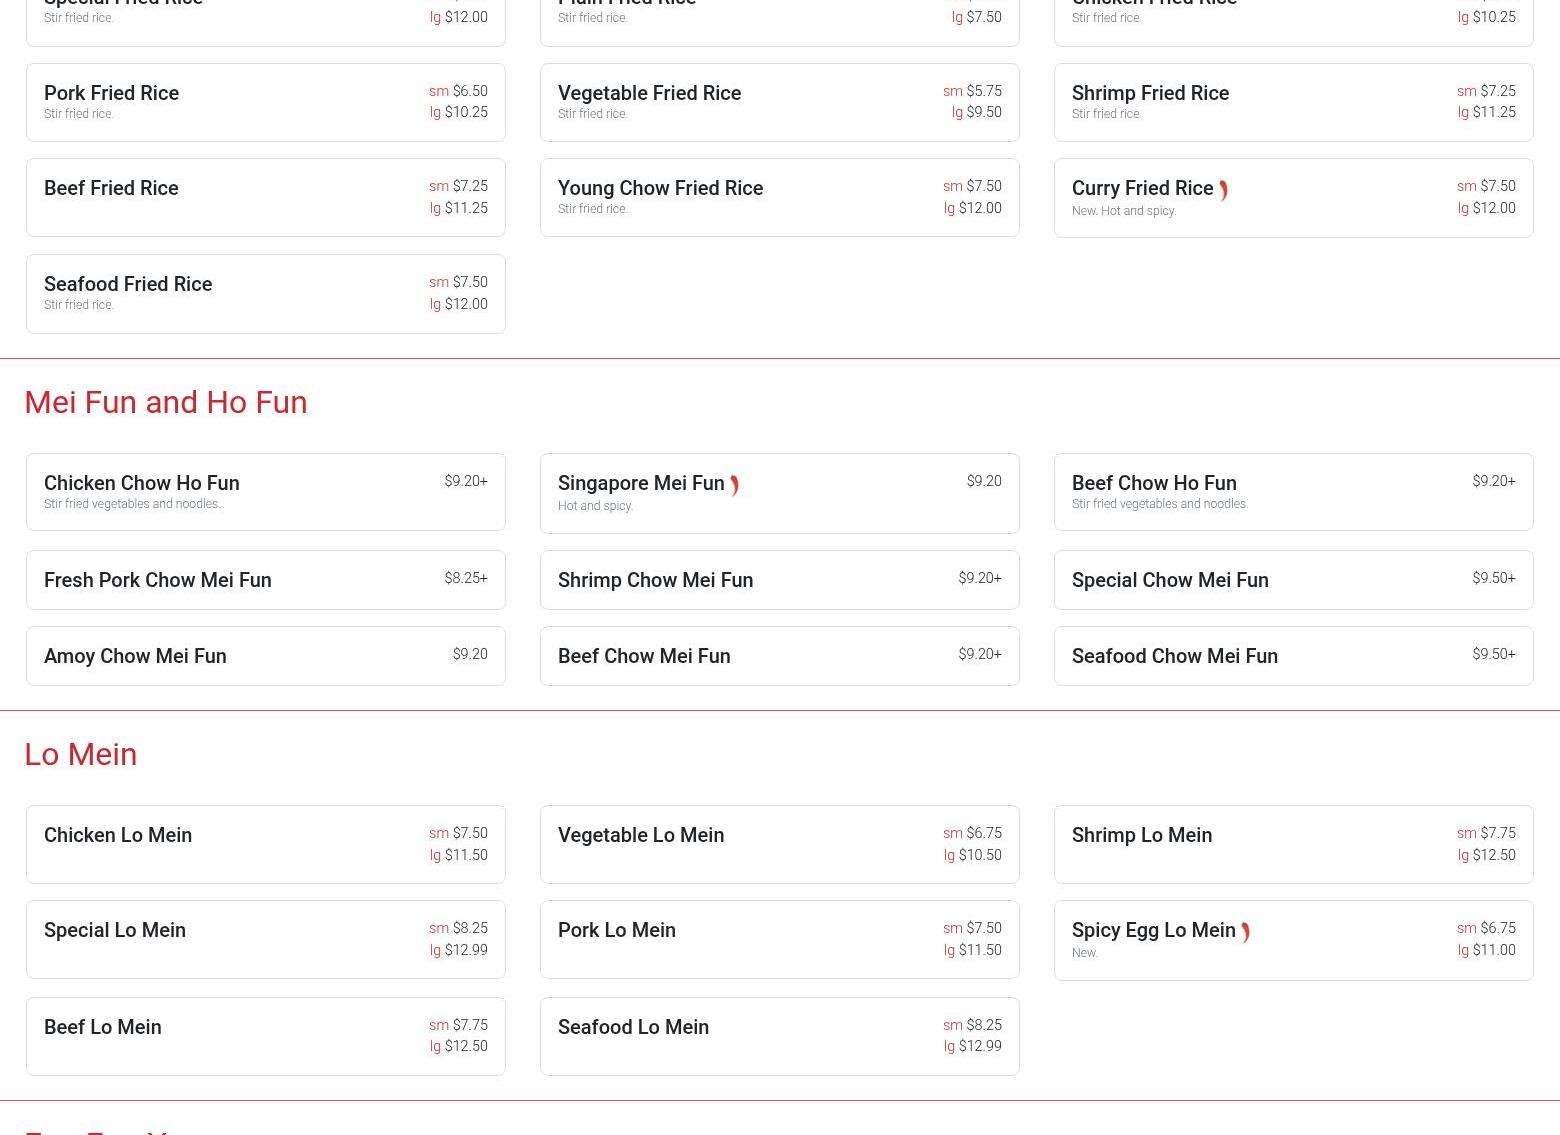Viewport: 1560px width, 1135px height.
Task: Choose the Shrimp Fried Rice item
Action: tap(1150, 93)
